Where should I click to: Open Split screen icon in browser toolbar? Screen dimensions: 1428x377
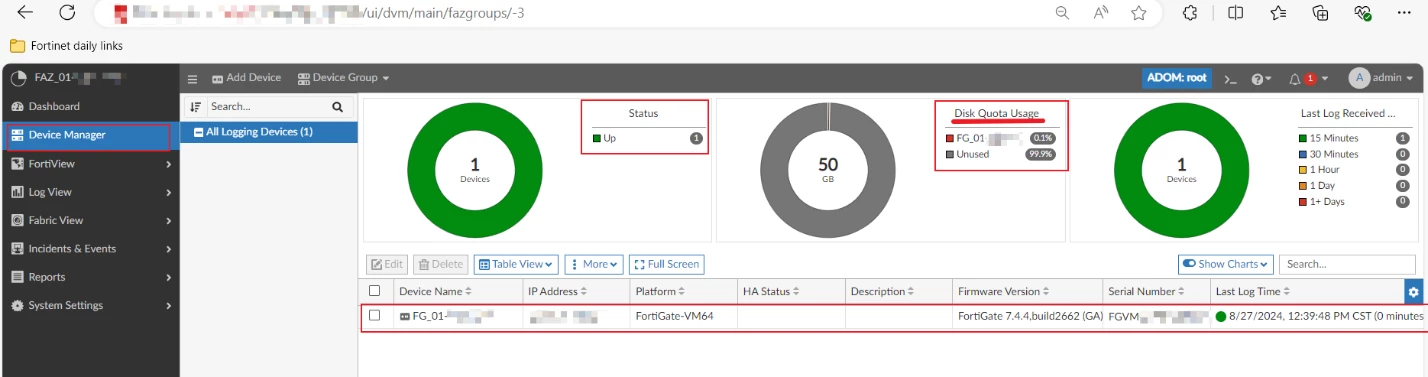pyautogui.click(x=1236, y=13)
